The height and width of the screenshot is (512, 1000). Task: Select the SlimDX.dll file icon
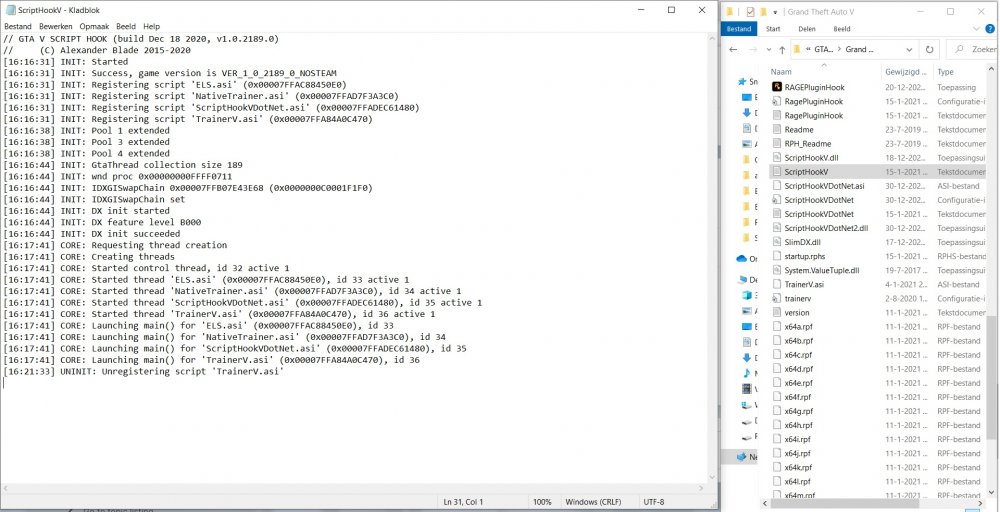pyautogui.click(x=777, y=242)
